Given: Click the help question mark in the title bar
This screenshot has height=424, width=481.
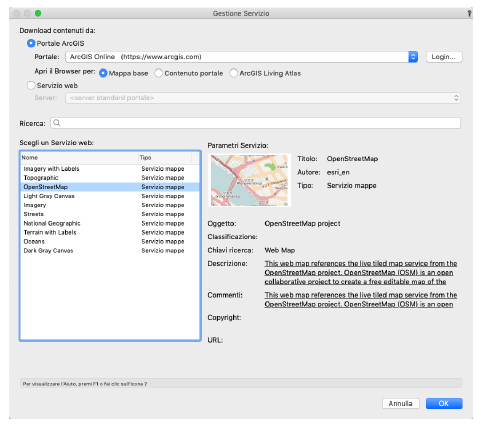Looking at the screenshot, I should pyautogui.click(x=469, y=13).
